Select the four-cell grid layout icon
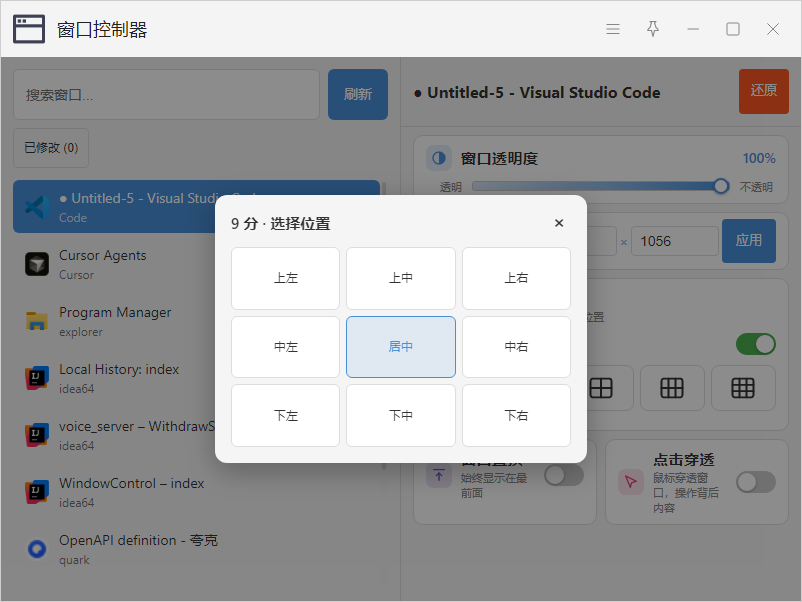Screen dimensions: 802x602 (601, 388)
